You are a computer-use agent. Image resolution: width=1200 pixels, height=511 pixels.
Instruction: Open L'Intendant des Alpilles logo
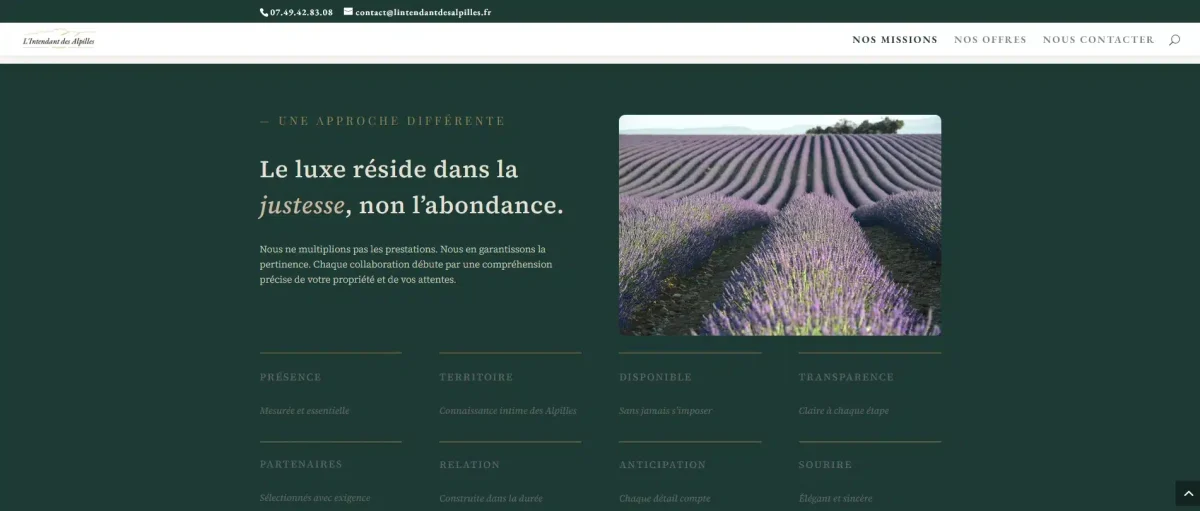click(x=59, y=40)
